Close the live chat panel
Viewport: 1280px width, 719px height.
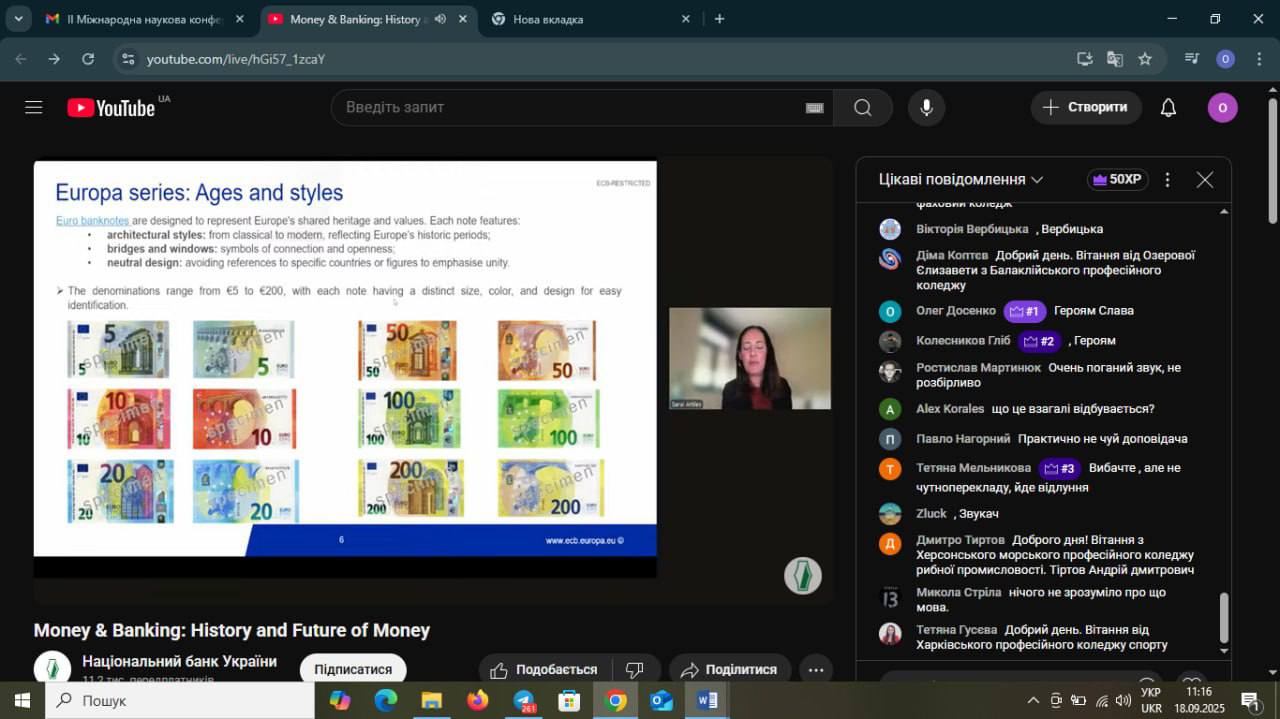click(1205, 180)
